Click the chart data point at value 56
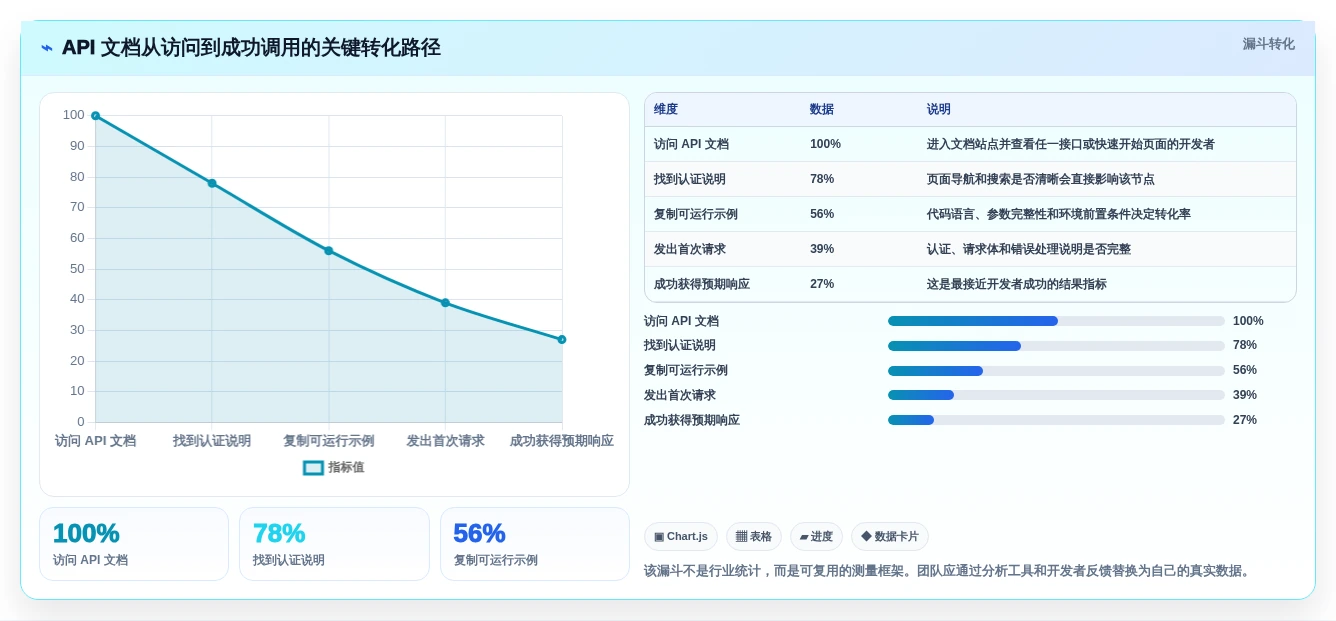Screen dimensions: 1336x621 click(328, 251)
